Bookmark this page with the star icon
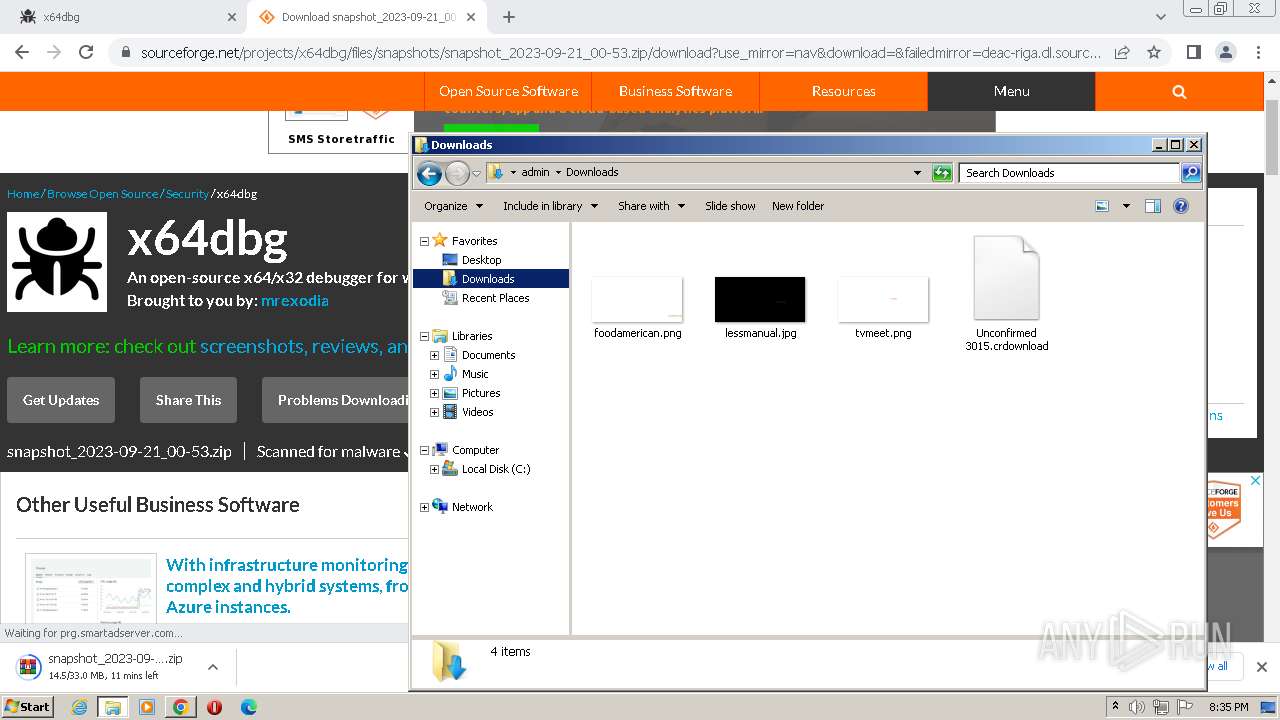 (1154, 52)
